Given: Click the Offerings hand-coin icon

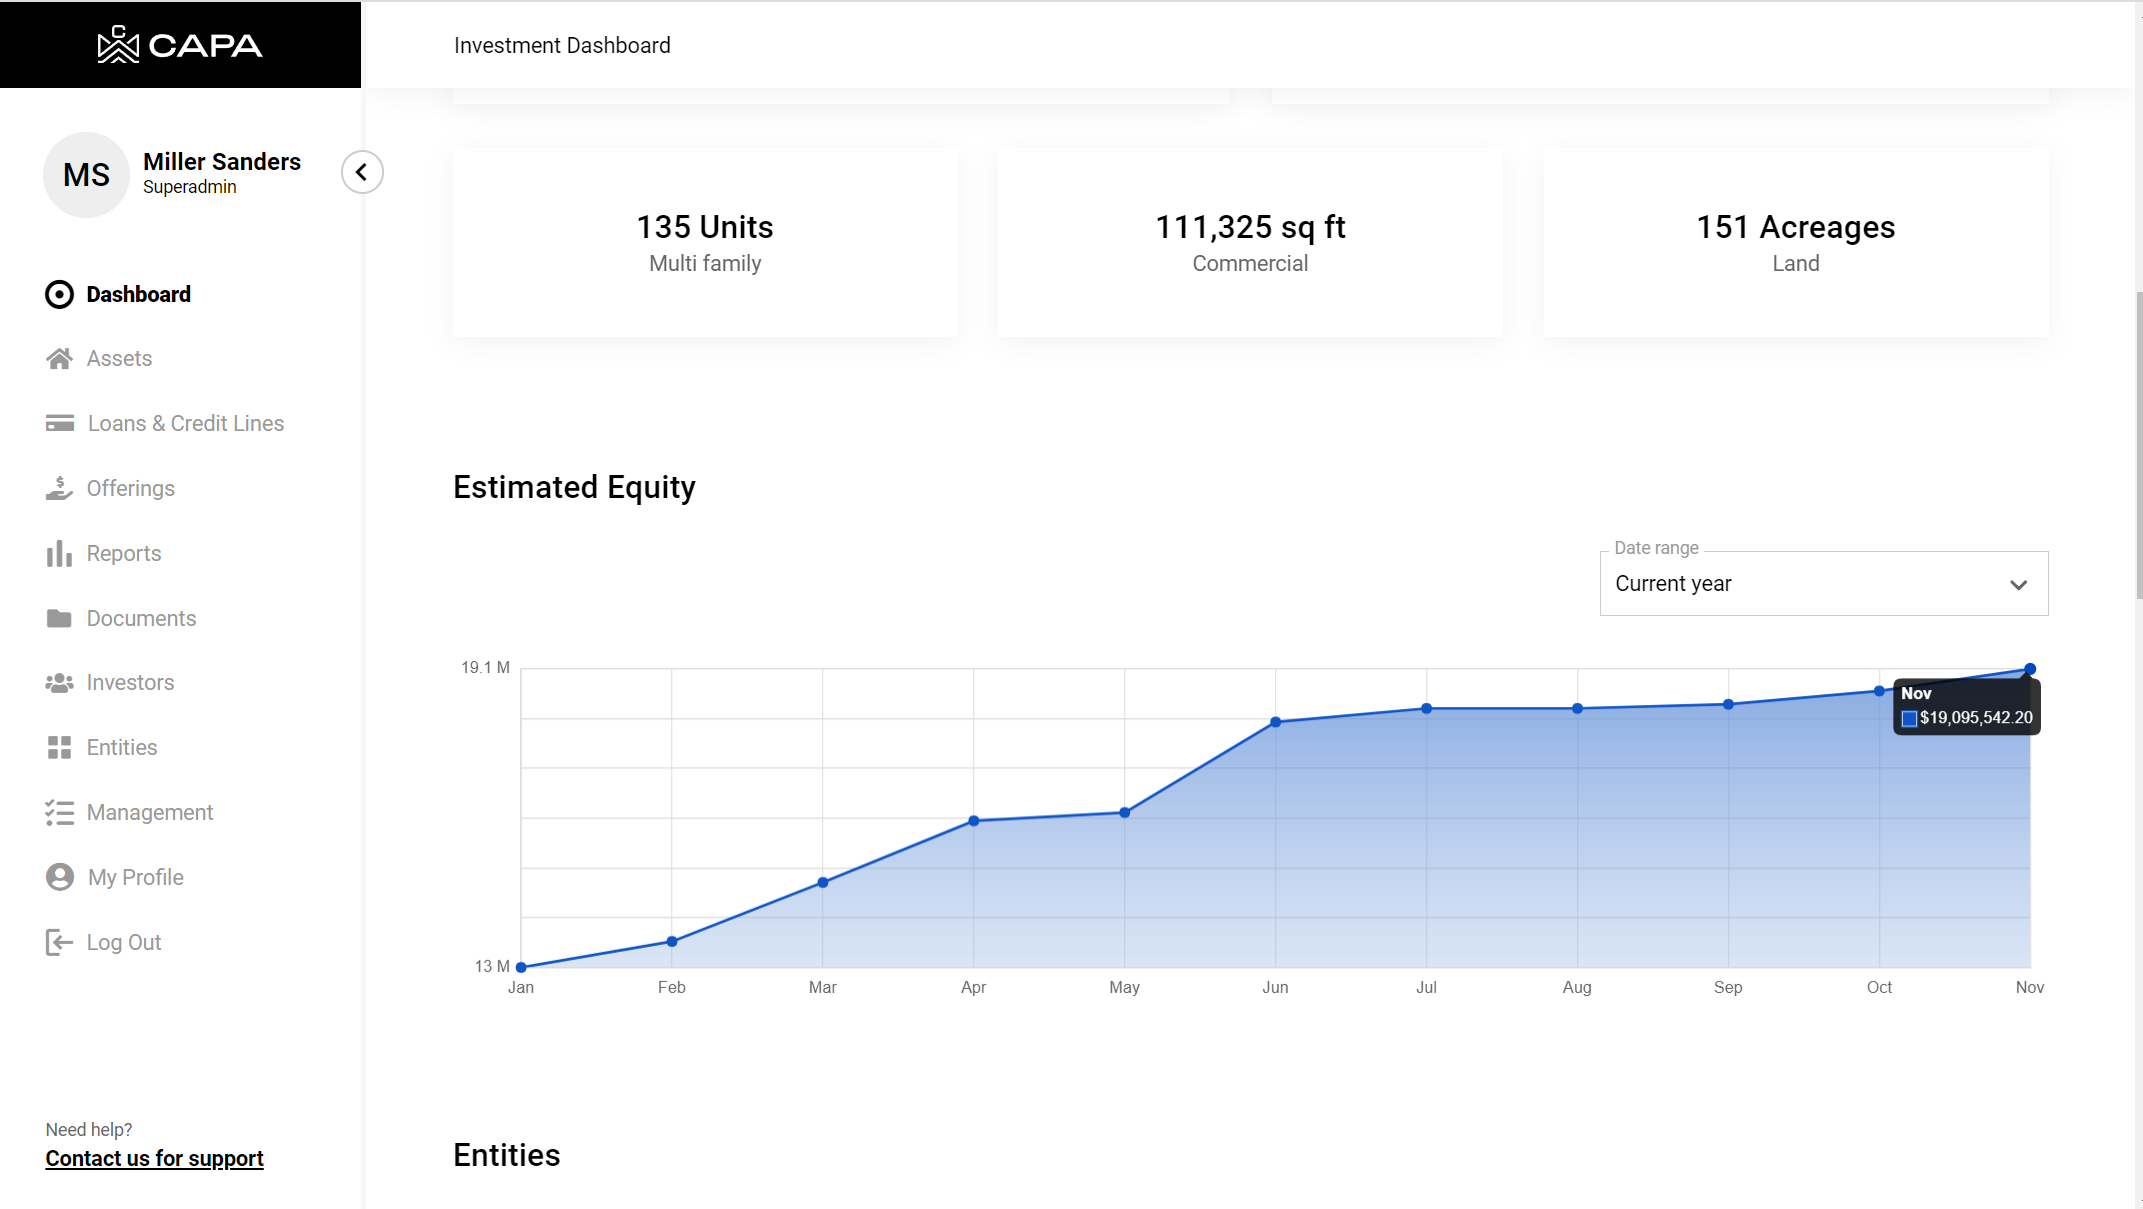Looking at the screenshot, I should [x=59, y=488].
